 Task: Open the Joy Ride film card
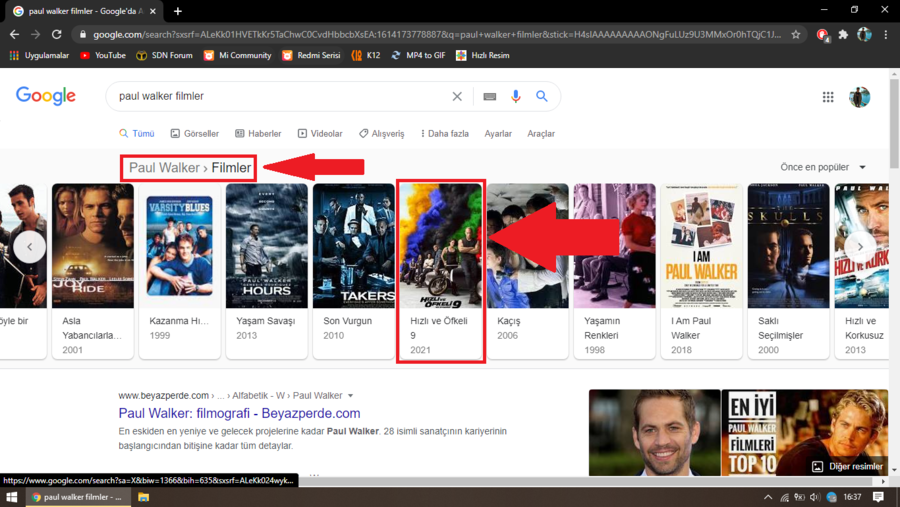[x=92, y=271]
